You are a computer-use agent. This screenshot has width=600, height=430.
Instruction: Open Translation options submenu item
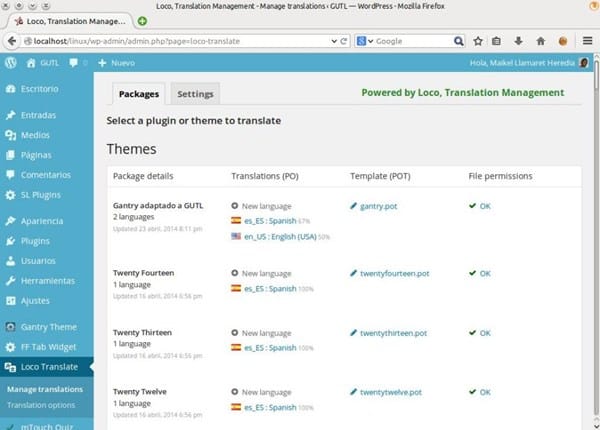click(x=40, y=405)
